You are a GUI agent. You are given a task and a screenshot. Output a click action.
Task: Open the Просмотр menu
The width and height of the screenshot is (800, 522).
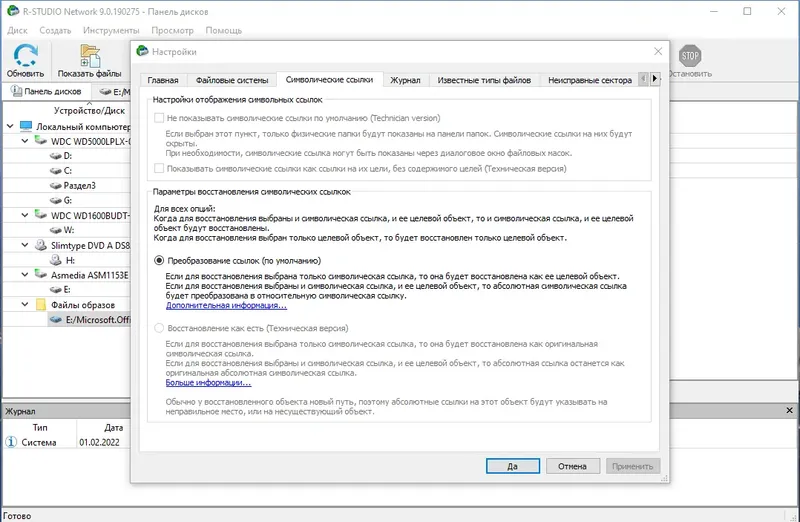(x=172, y=30)
